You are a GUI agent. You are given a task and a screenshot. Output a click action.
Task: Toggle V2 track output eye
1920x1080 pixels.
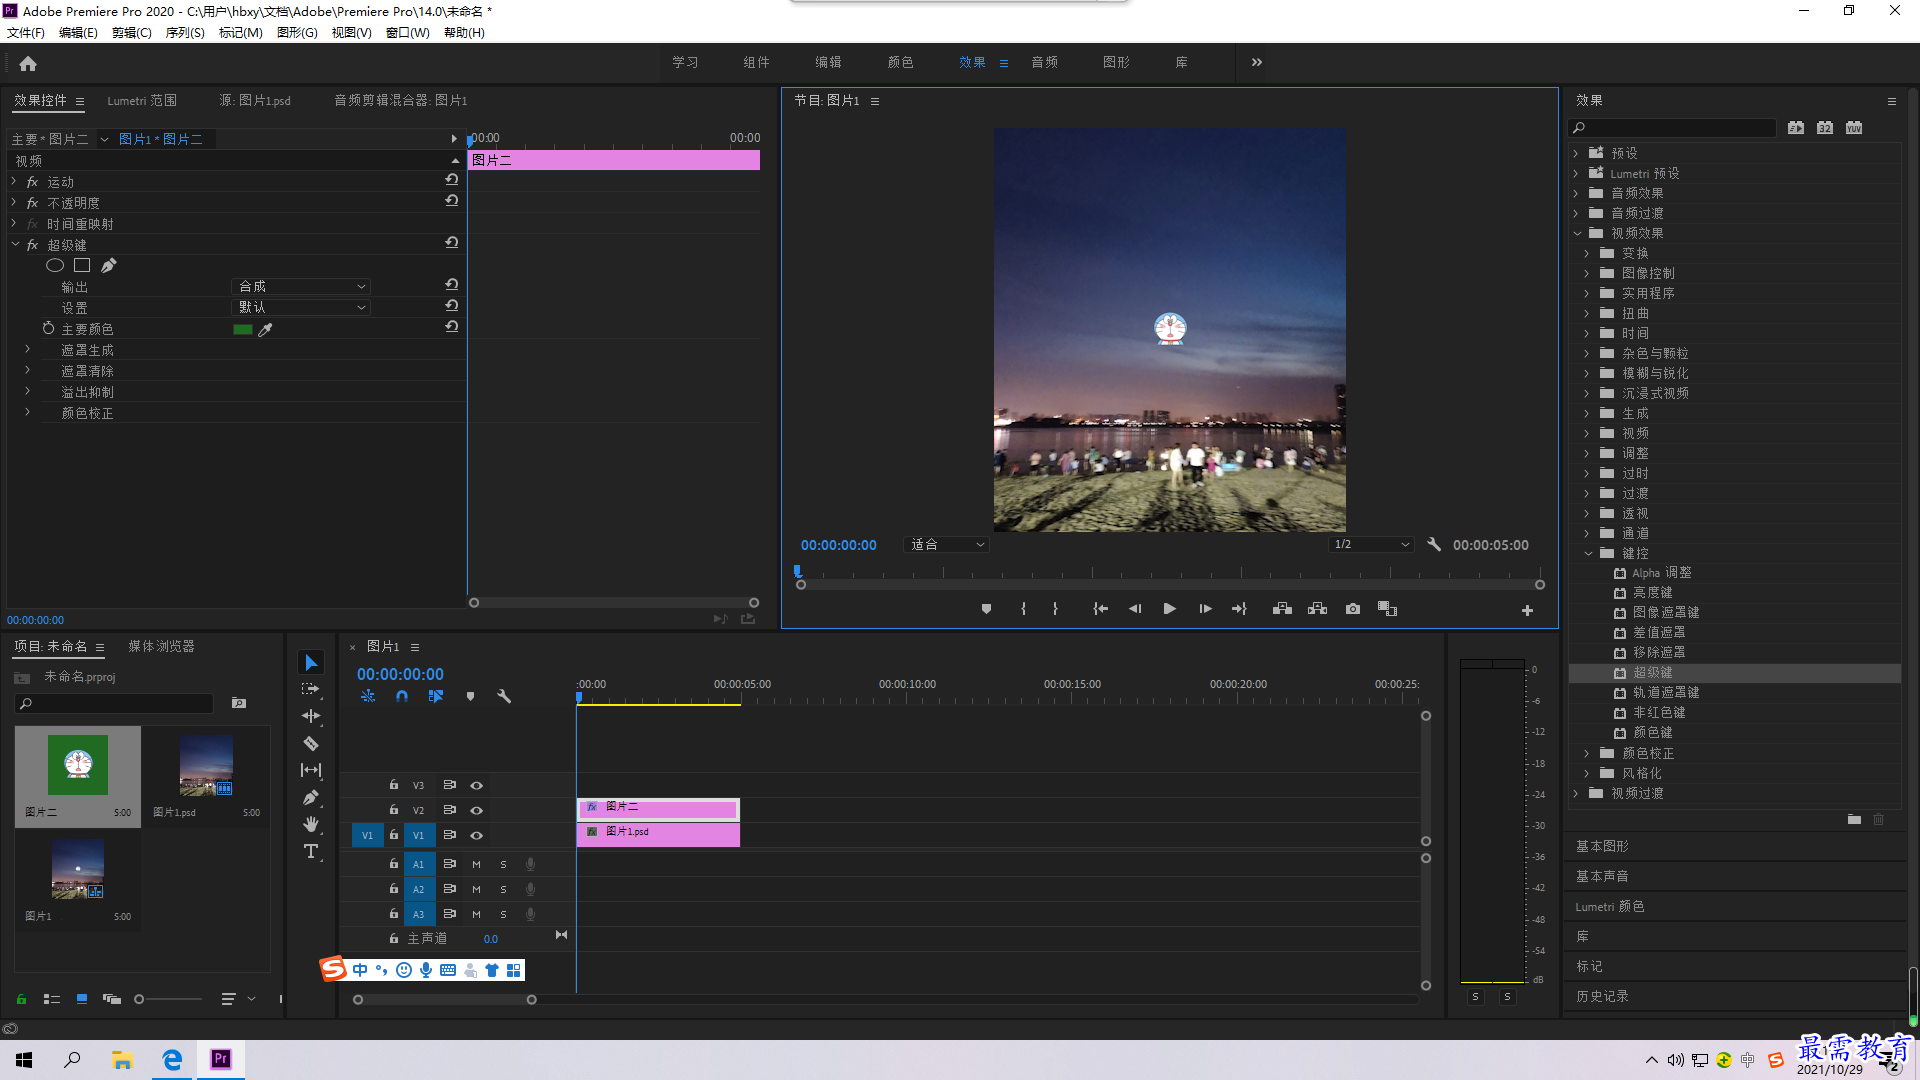(477, 810)
